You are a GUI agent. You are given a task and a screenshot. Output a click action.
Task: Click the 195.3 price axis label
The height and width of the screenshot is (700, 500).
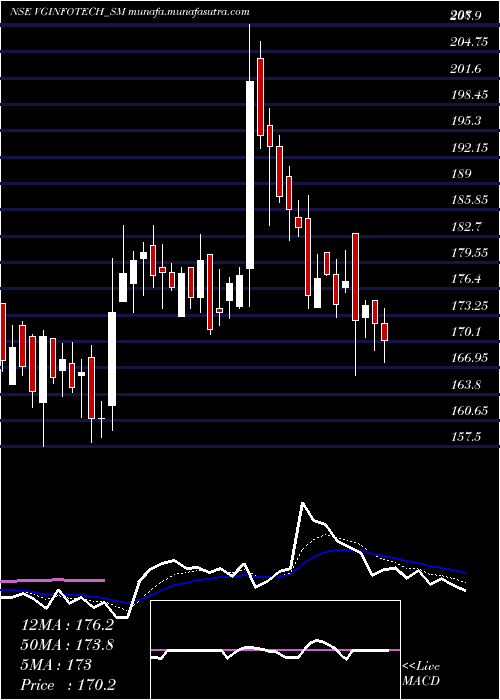pos(466,121)
